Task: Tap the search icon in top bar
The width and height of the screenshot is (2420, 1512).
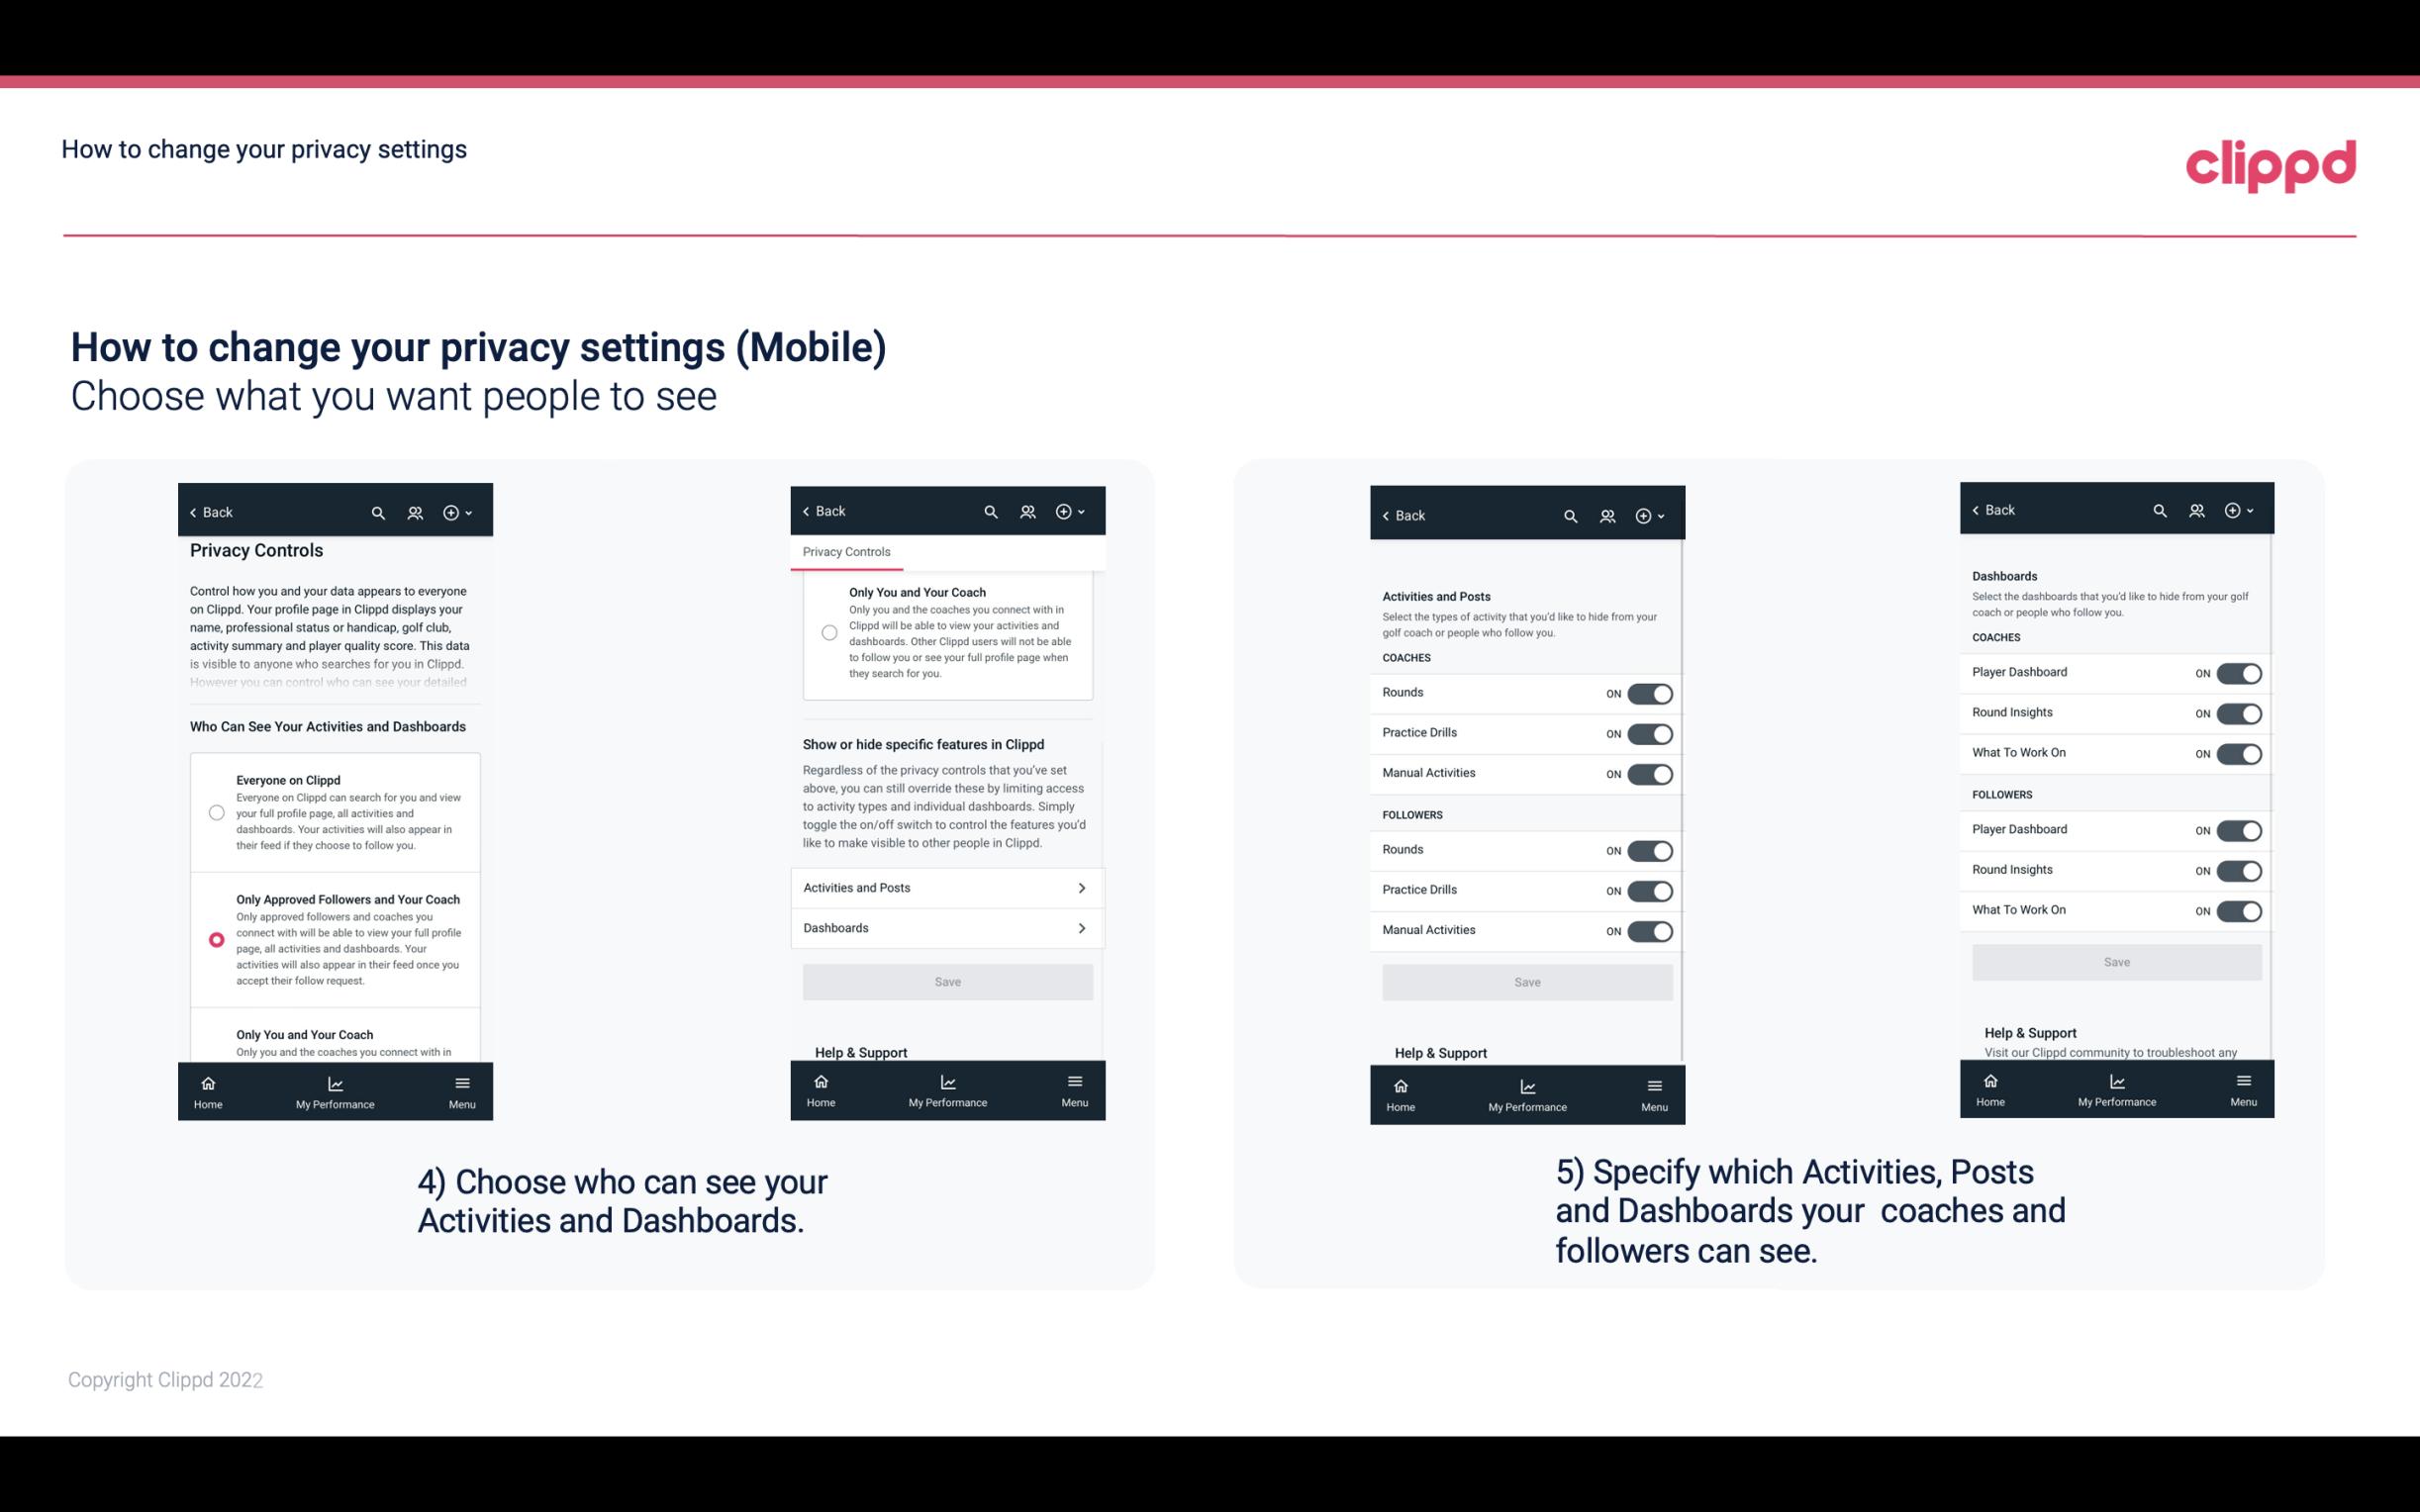Action: tap(378, 513)
